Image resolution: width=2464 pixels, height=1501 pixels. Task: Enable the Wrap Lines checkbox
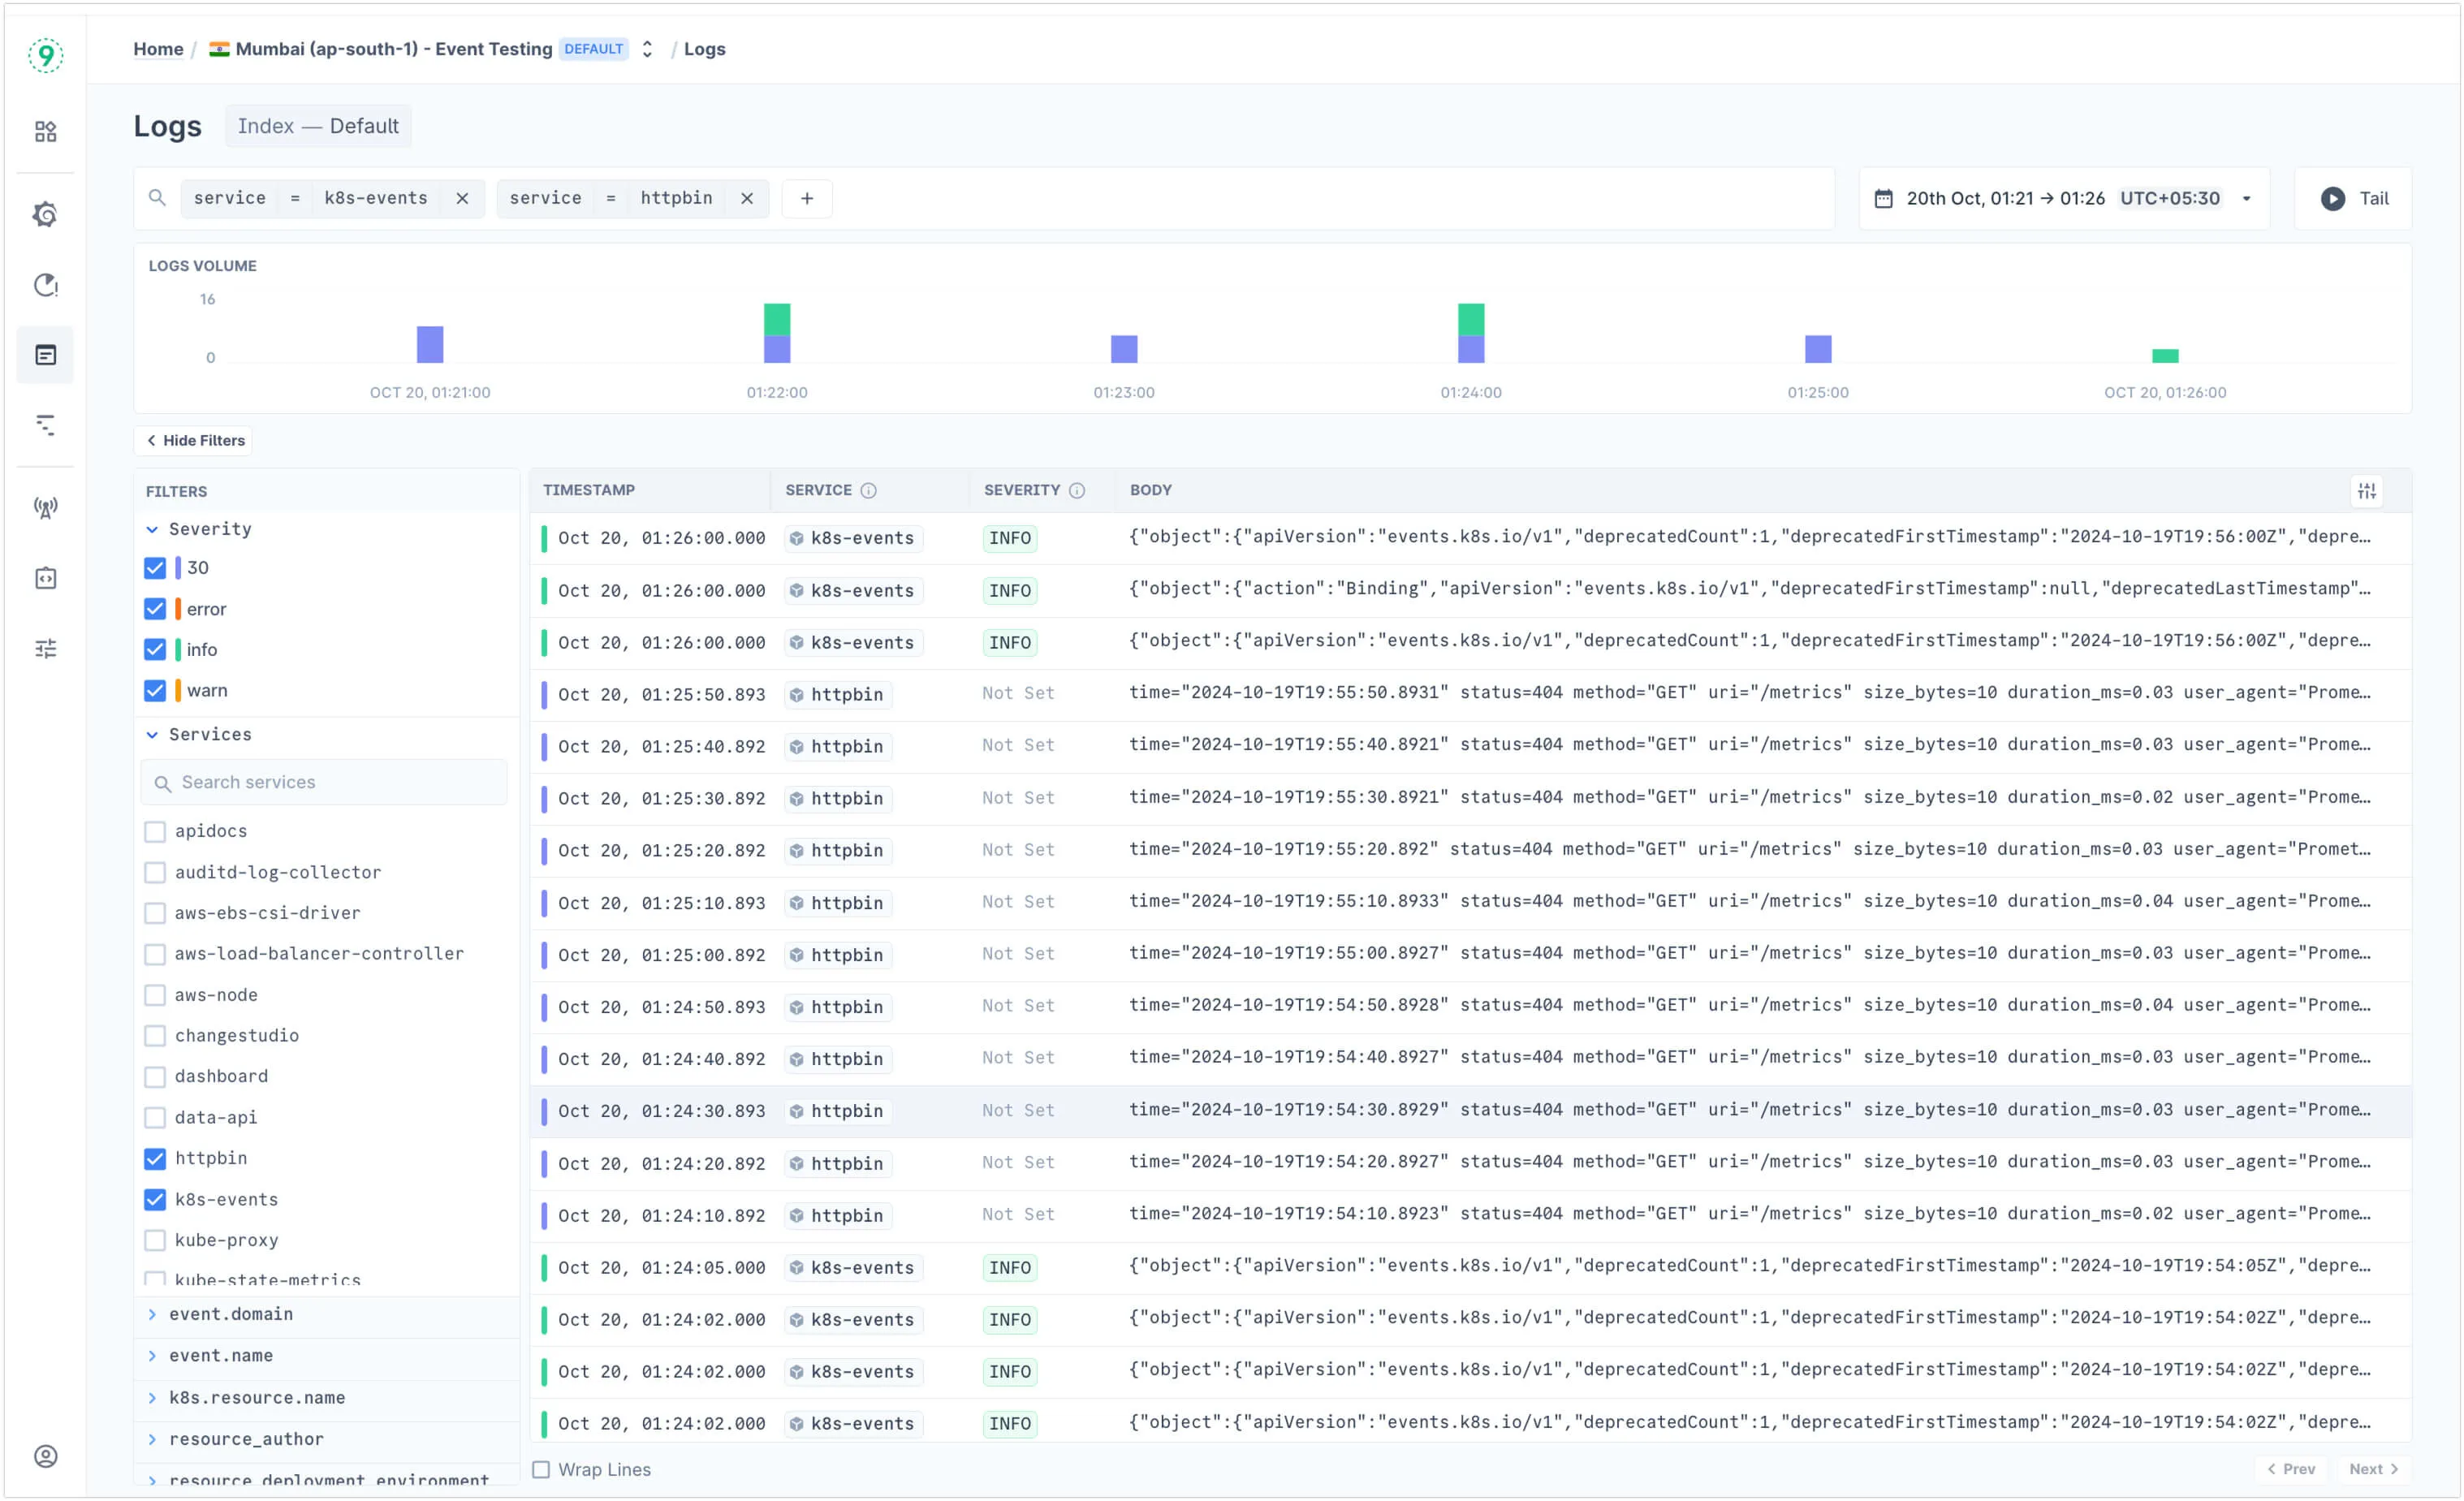click(541, 1469)
